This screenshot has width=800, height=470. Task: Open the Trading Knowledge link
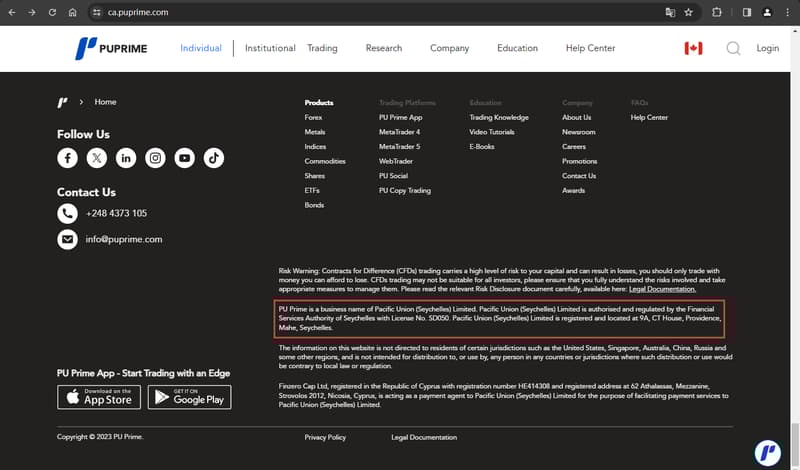pyautogui.click(x=499, y=117)
